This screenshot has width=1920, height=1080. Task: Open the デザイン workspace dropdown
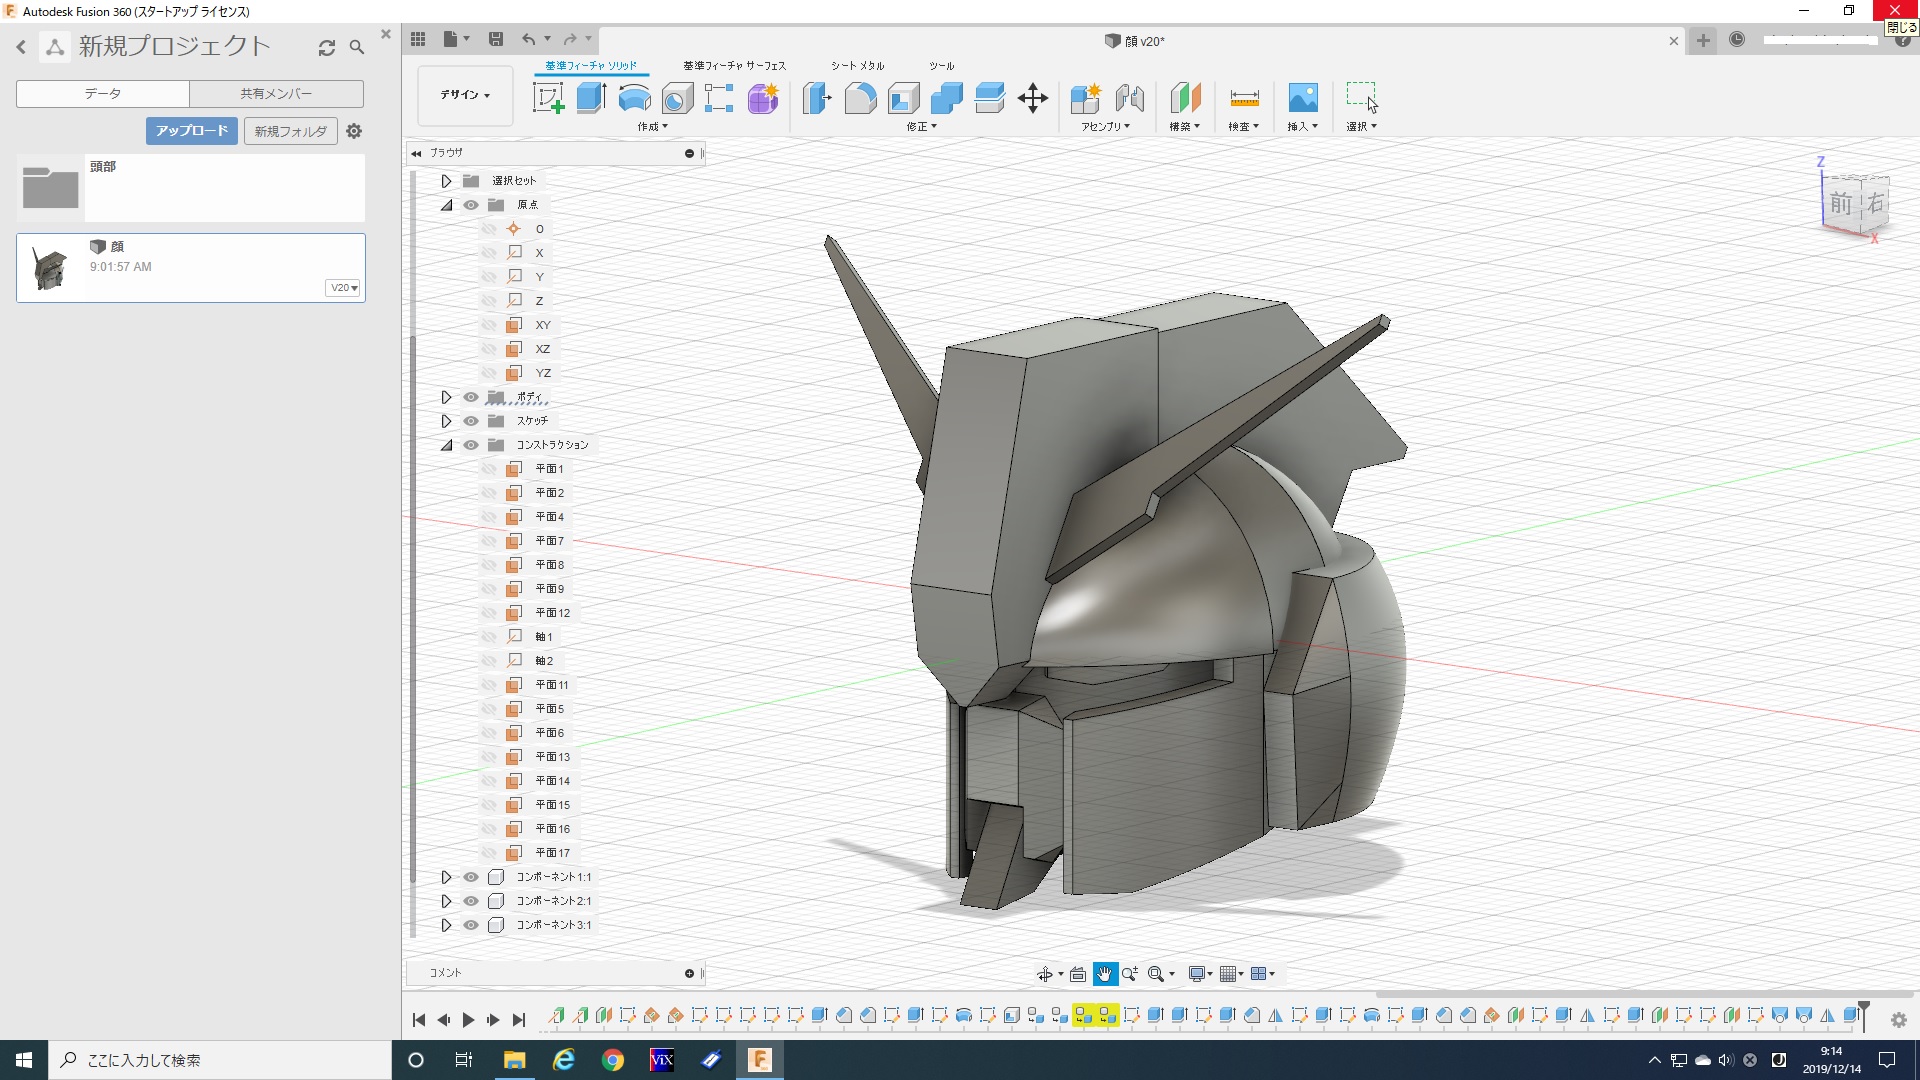[x=465, y=95]
